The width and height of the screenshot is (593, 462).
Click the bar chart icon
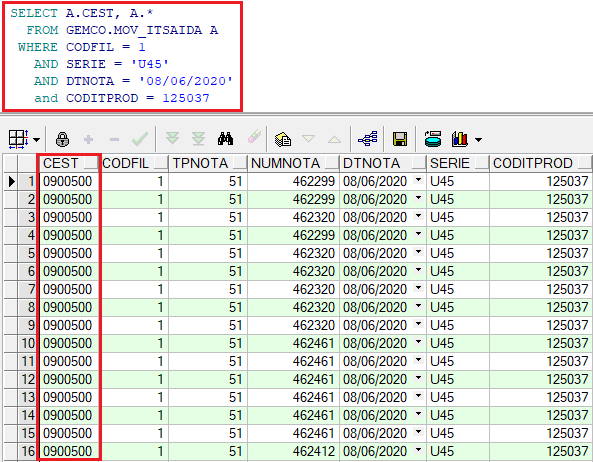pyautogui.click(x=460, y=139)
